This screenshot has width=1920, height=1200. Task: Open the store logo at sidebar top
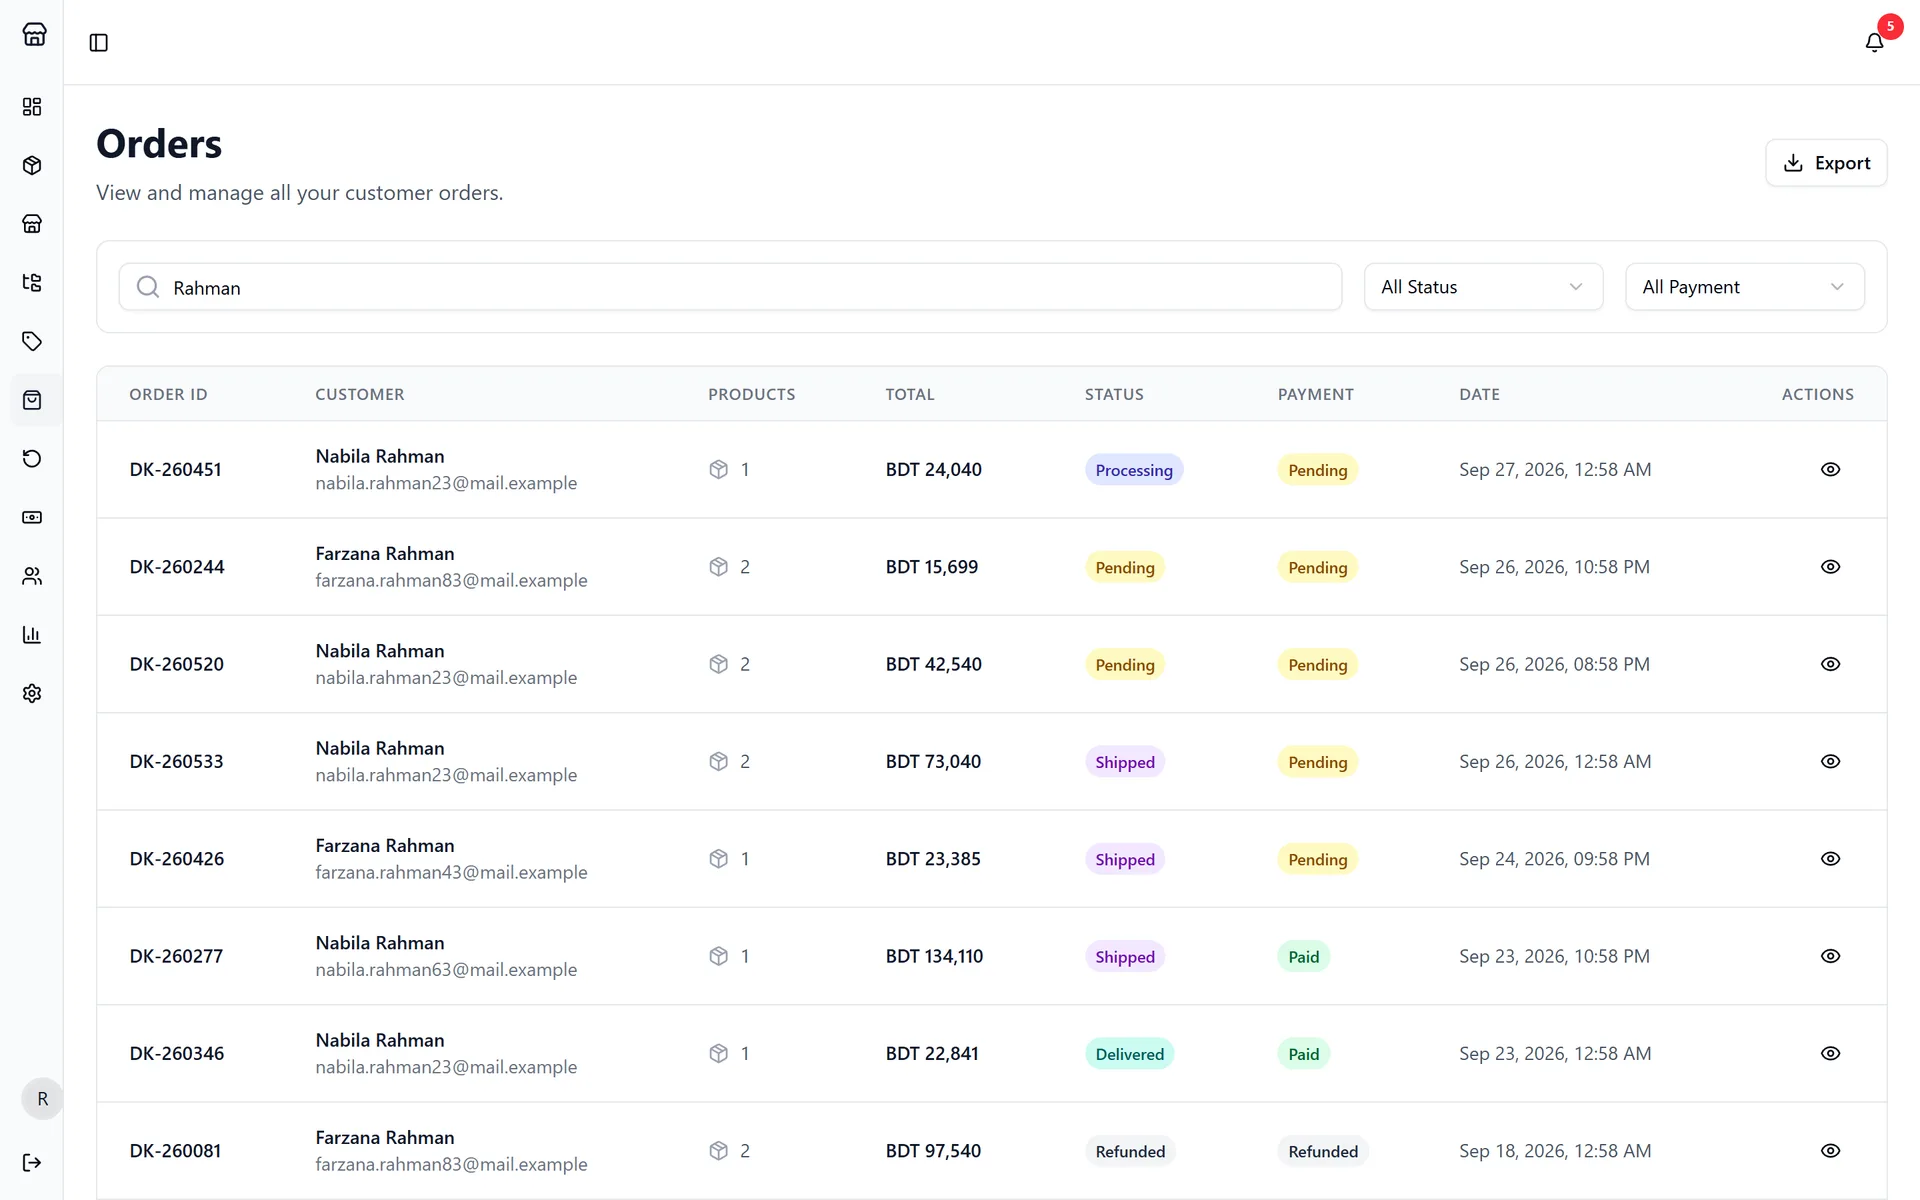tap(34, 34)
